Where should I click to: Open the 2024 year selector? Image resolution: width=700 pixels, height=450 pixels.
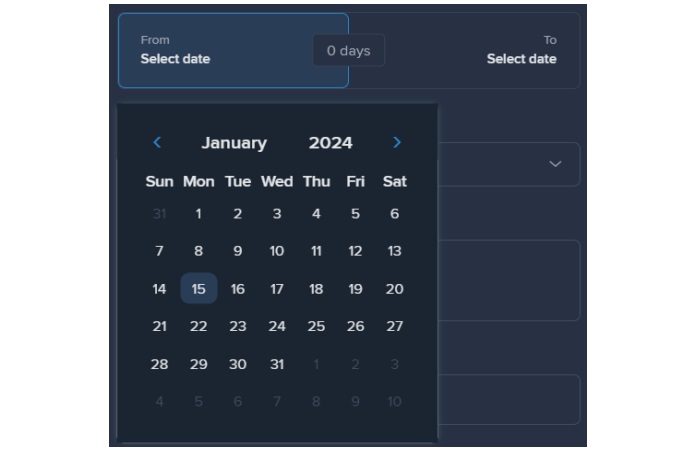click(x=330, y=143)
